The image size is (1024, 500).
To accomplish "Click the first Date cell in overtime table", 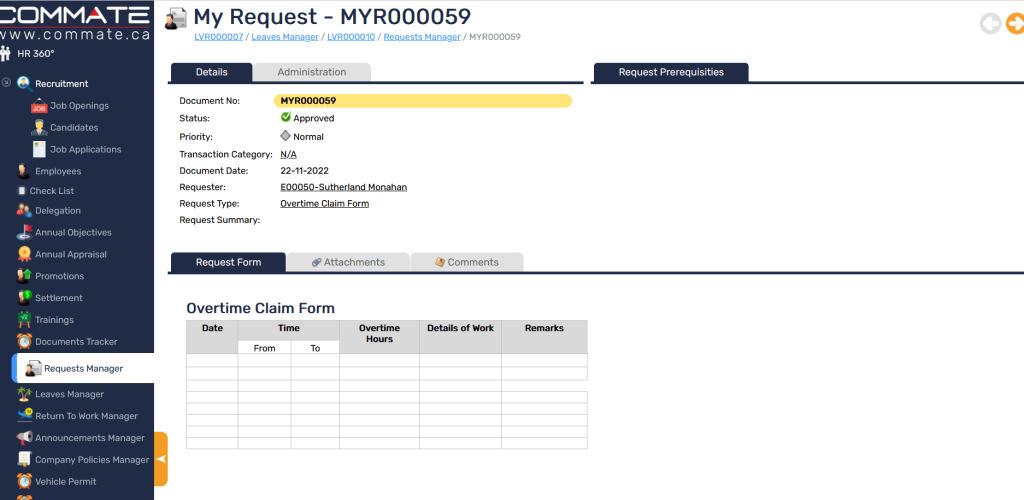I will click(212, 360).
